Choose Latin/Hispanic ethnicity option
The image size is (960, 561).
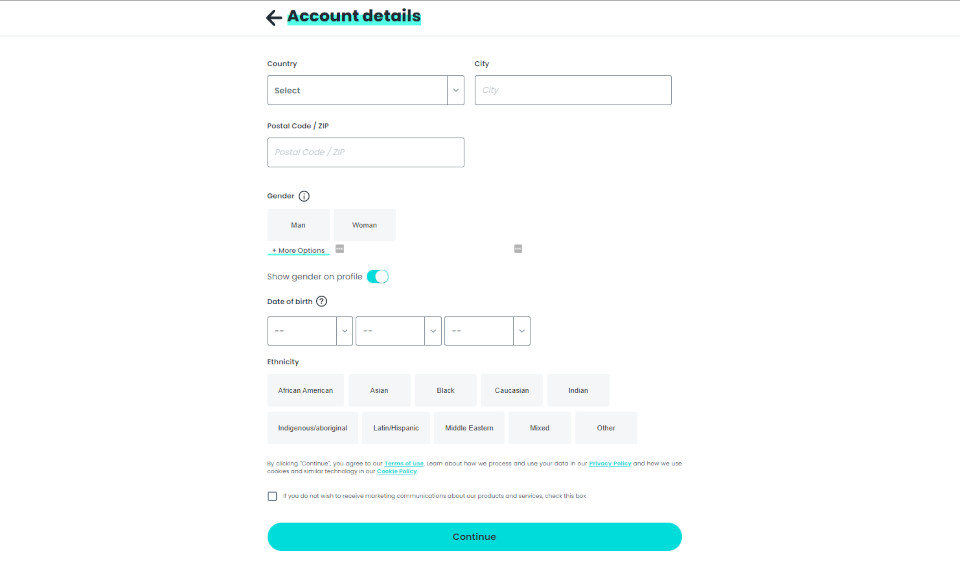click(x=395, y=428)
